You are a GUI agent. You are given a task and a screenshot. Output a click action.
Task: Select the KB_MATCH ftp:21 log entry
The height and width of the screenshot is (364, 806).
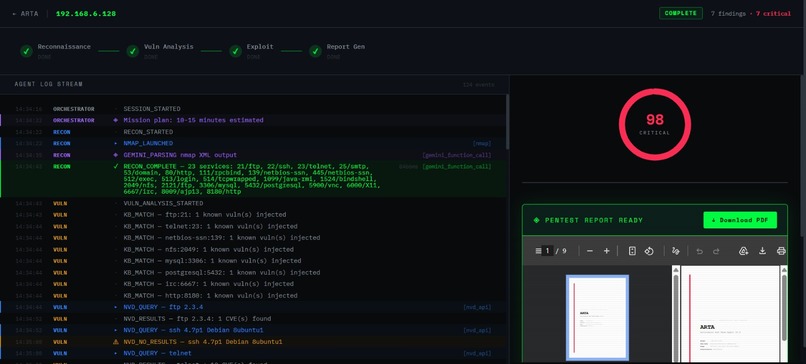[x=253, y=214]
